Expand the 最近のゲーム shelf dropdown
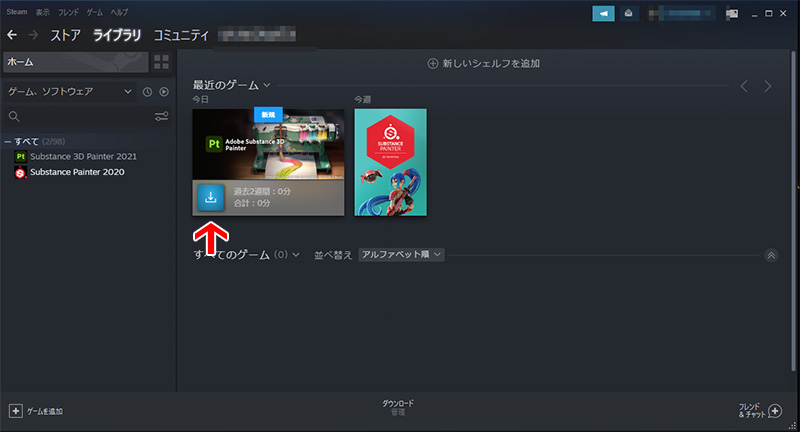800x432 pixels. [x=267, y=86]
